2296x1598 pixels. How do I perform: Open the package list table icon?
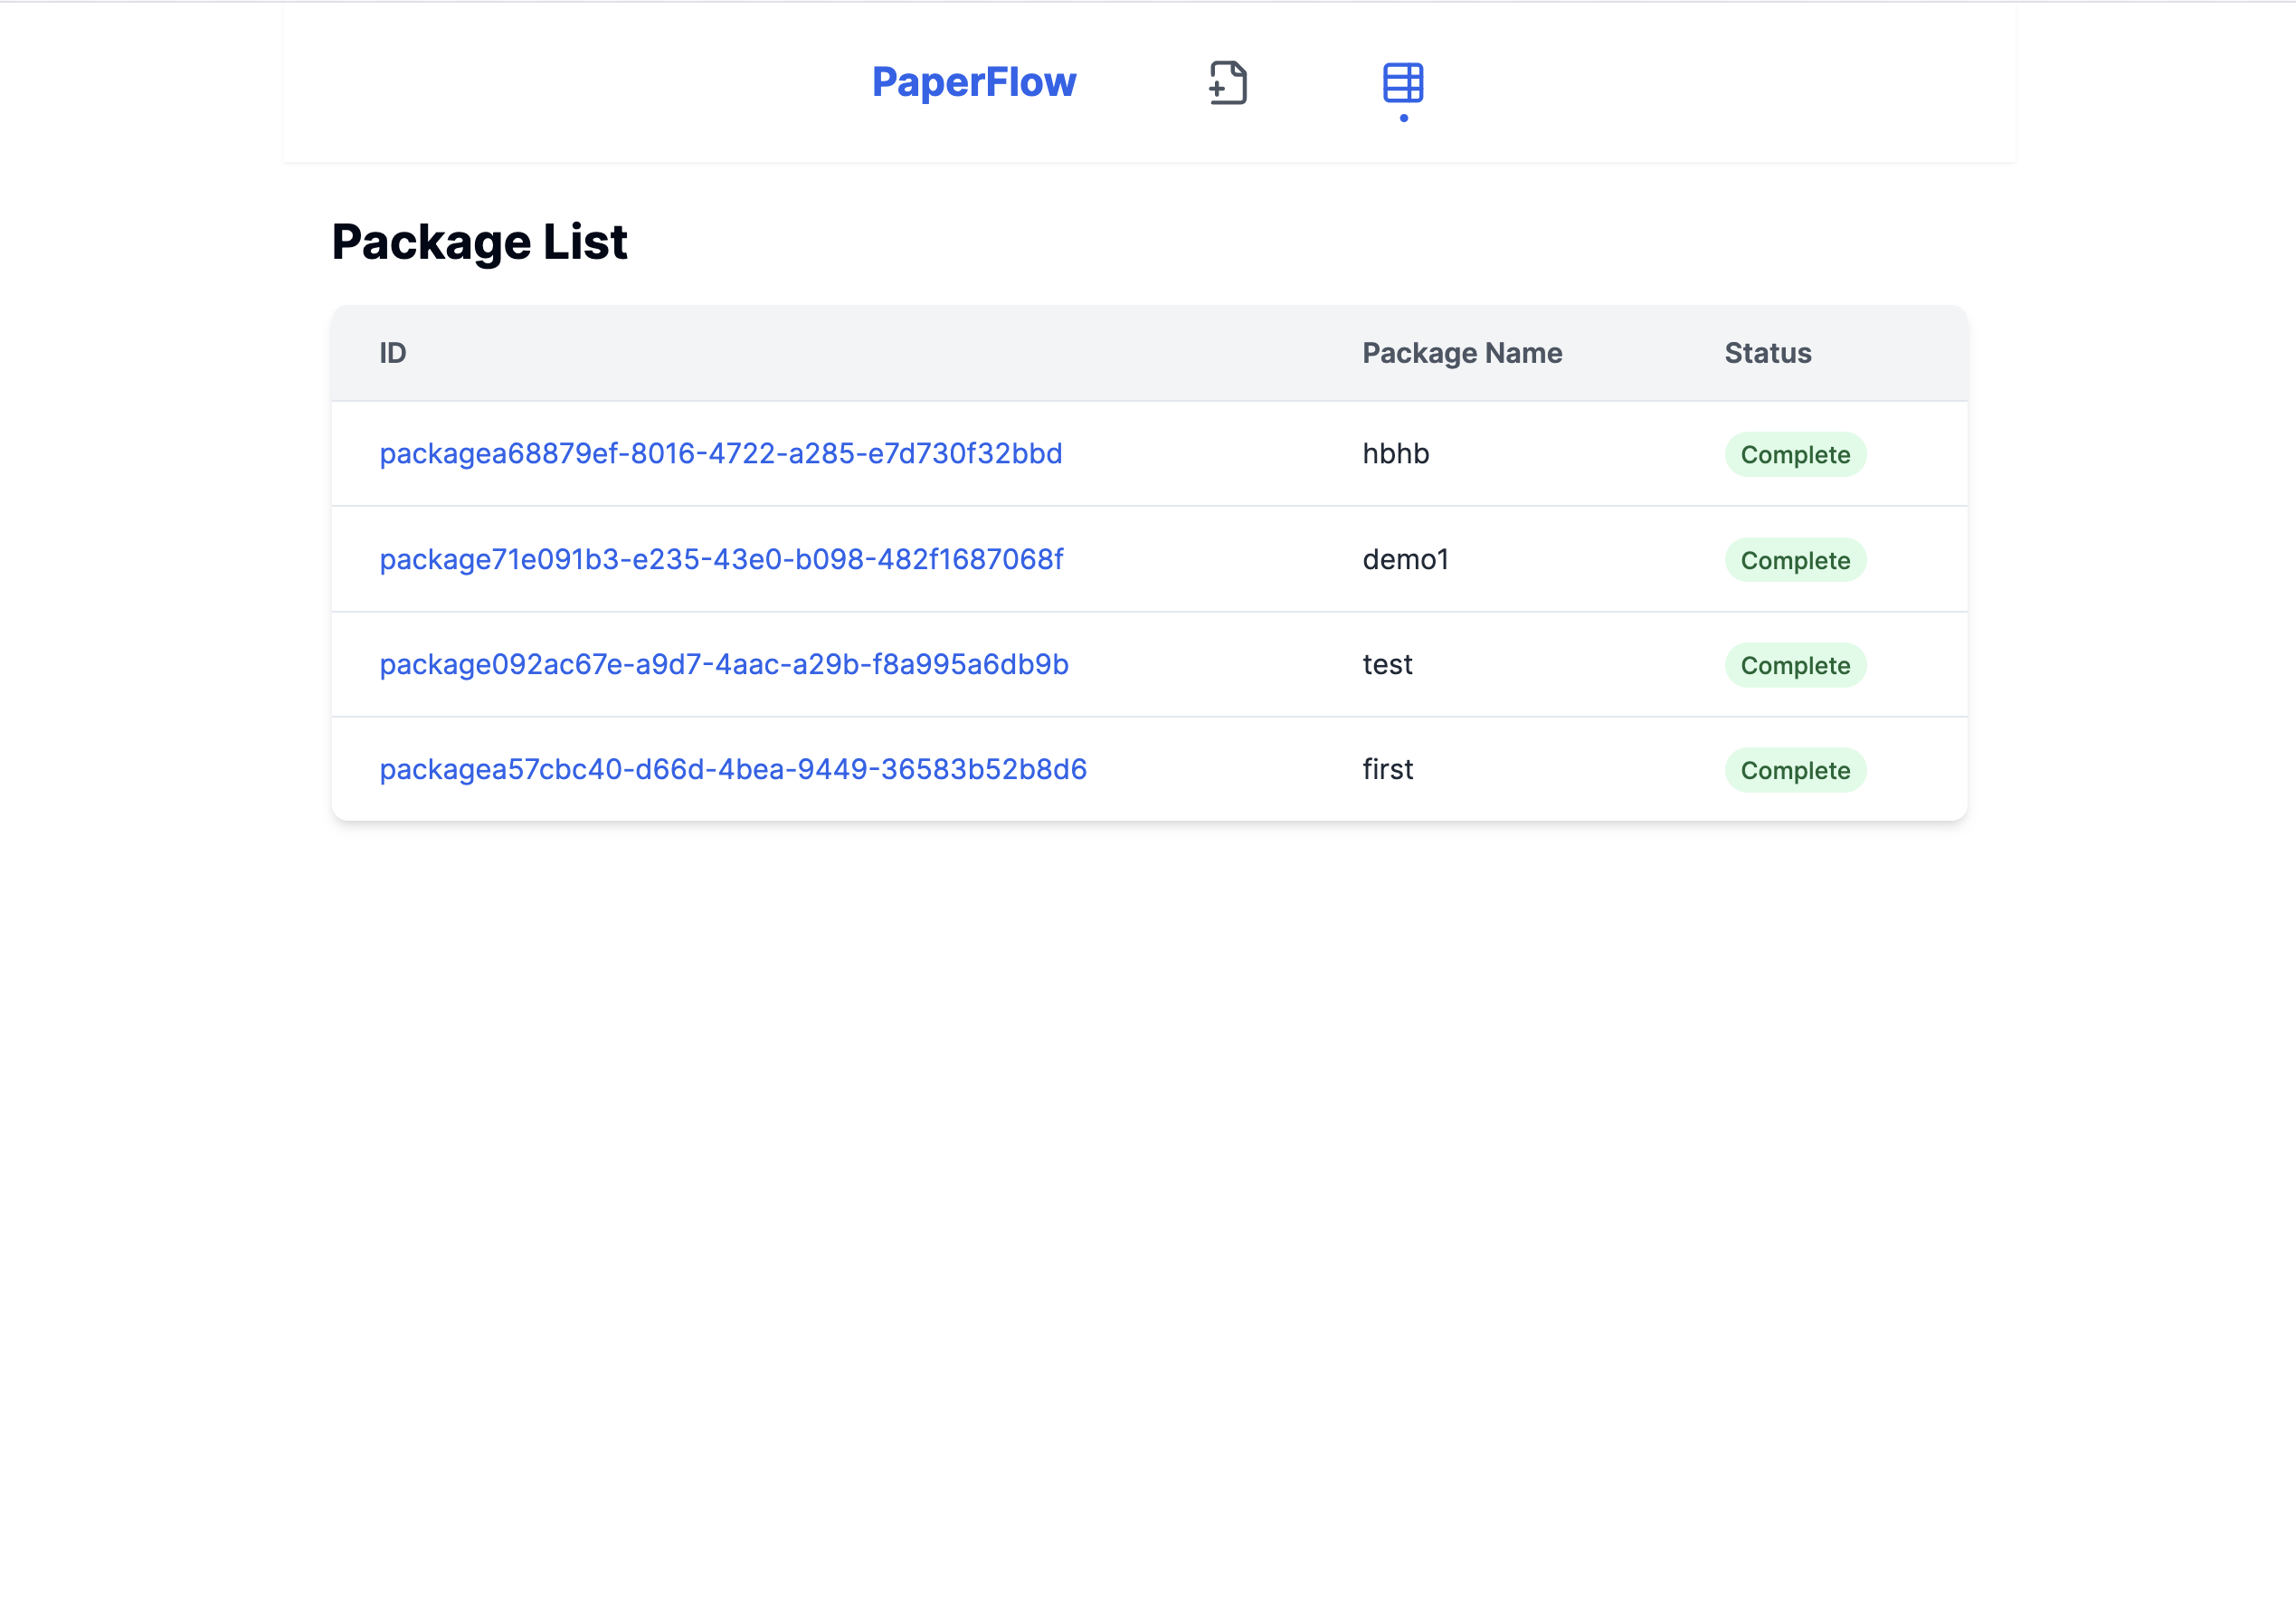1402,83
